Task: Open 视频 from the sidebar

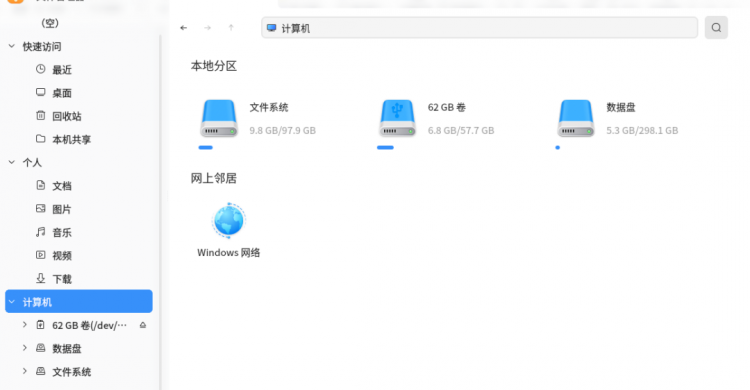Action: point(62,256)
